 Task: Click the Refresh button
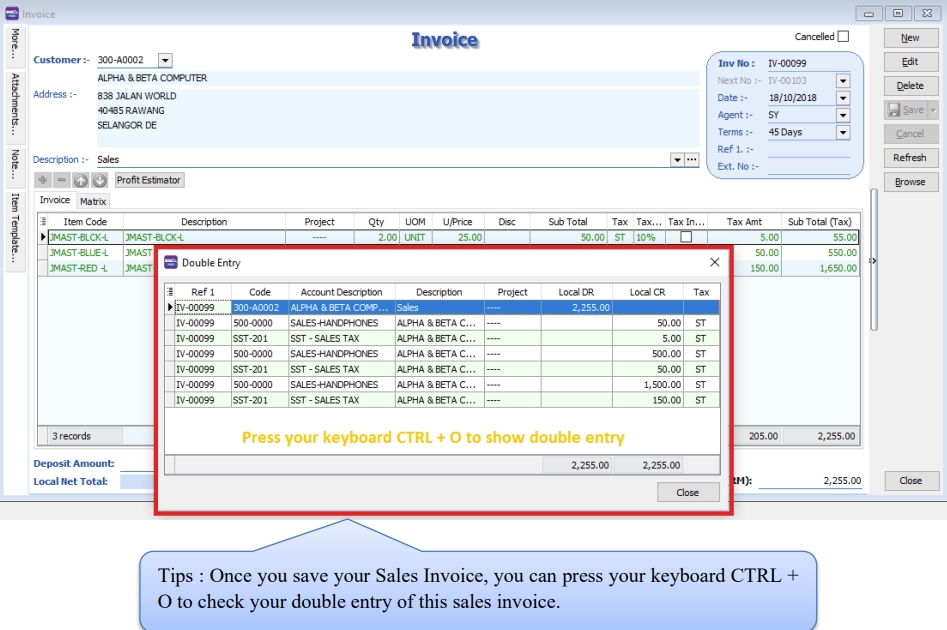(910, 158)
